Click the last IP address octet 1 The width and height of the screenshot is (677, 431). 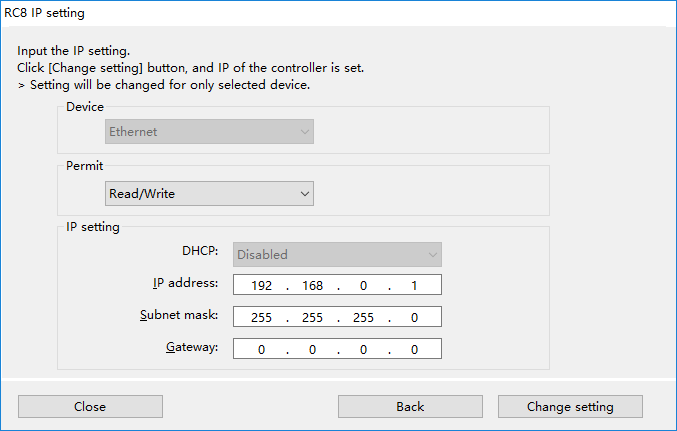[x=414, y=285]
